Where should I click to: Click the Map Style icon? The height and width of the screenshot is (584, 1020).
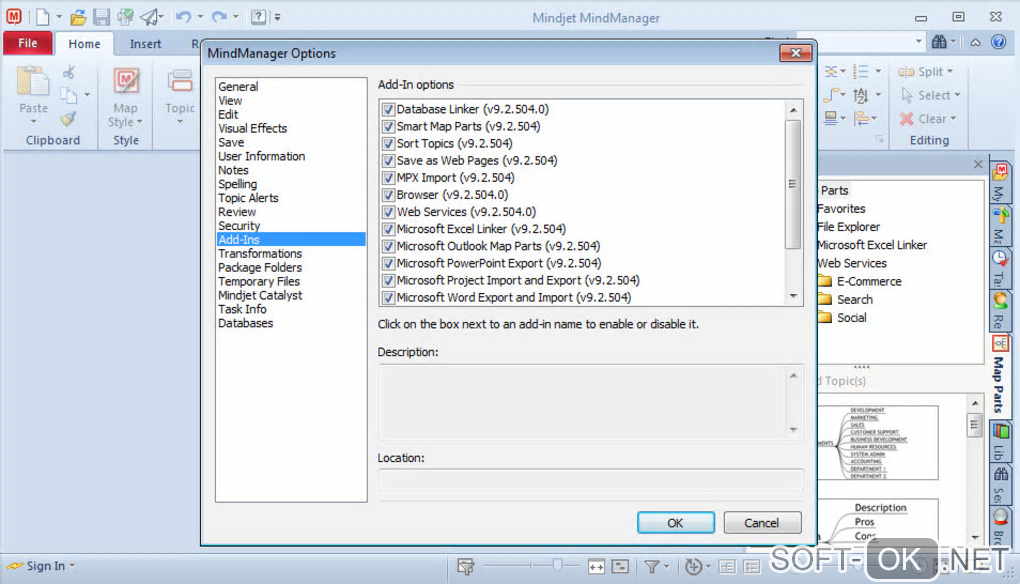click(x=126, y=81)
